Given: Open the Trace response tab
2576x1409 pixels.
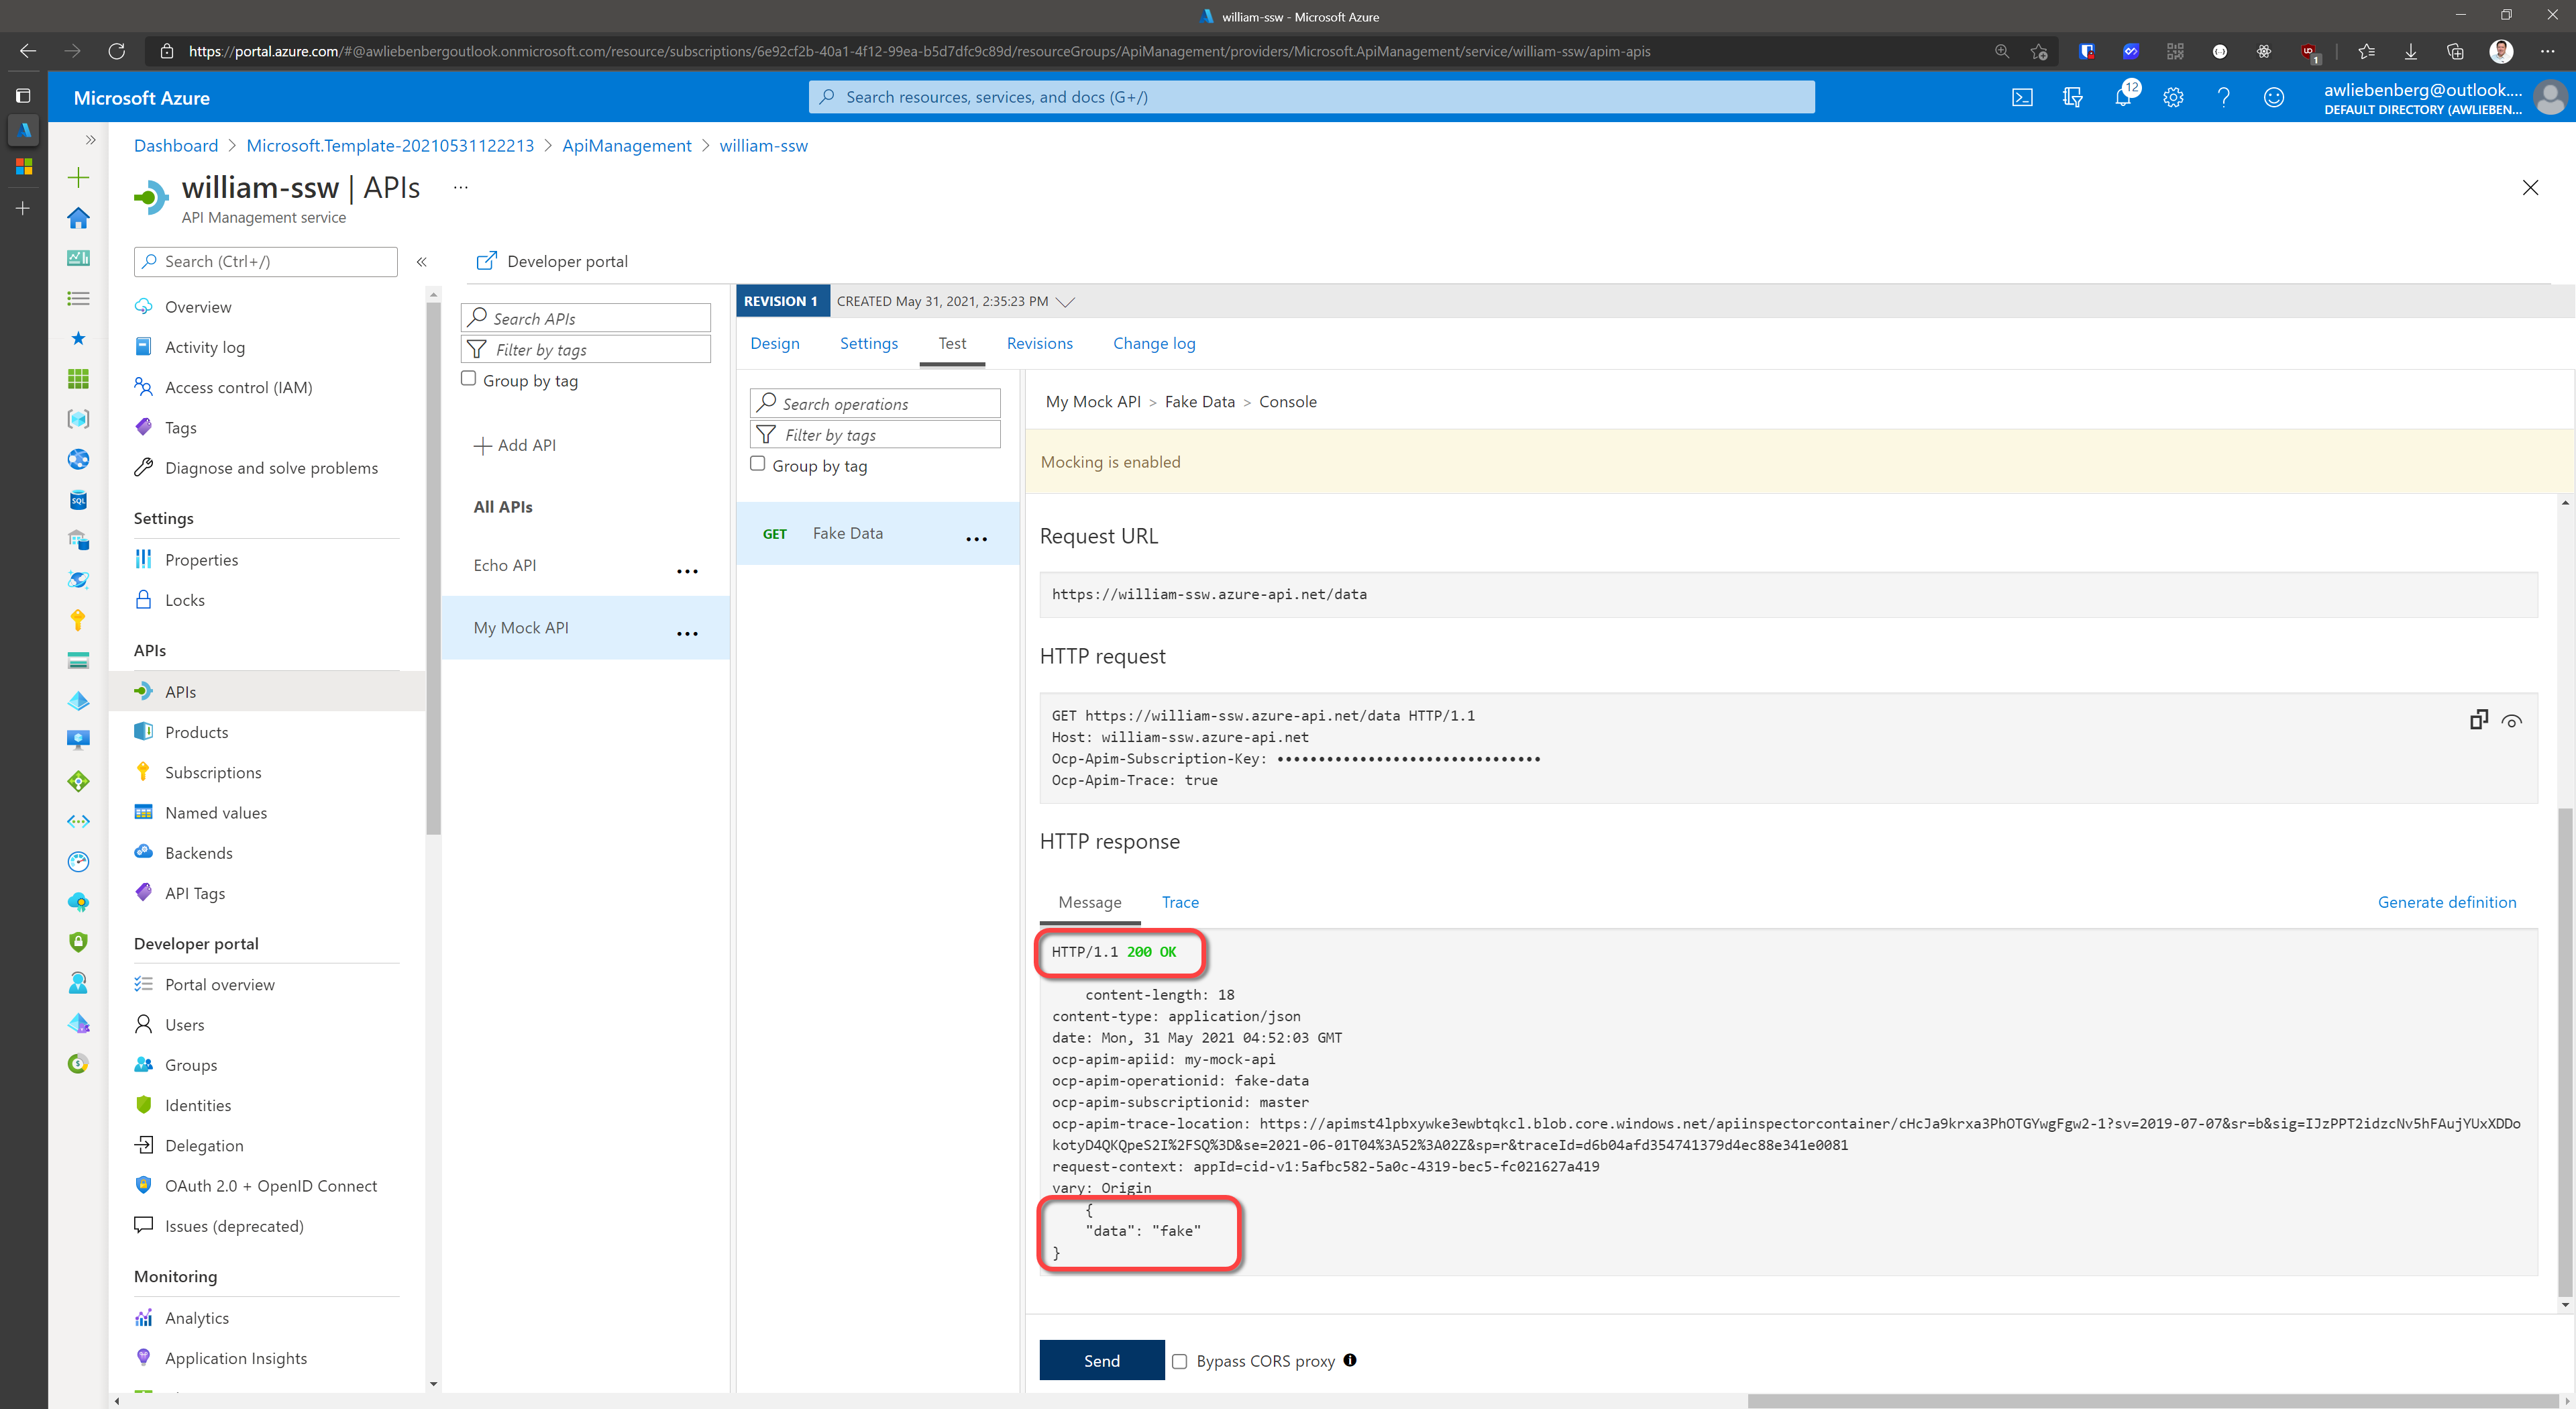Looking at the screenshot, I should click(1180, 902).
